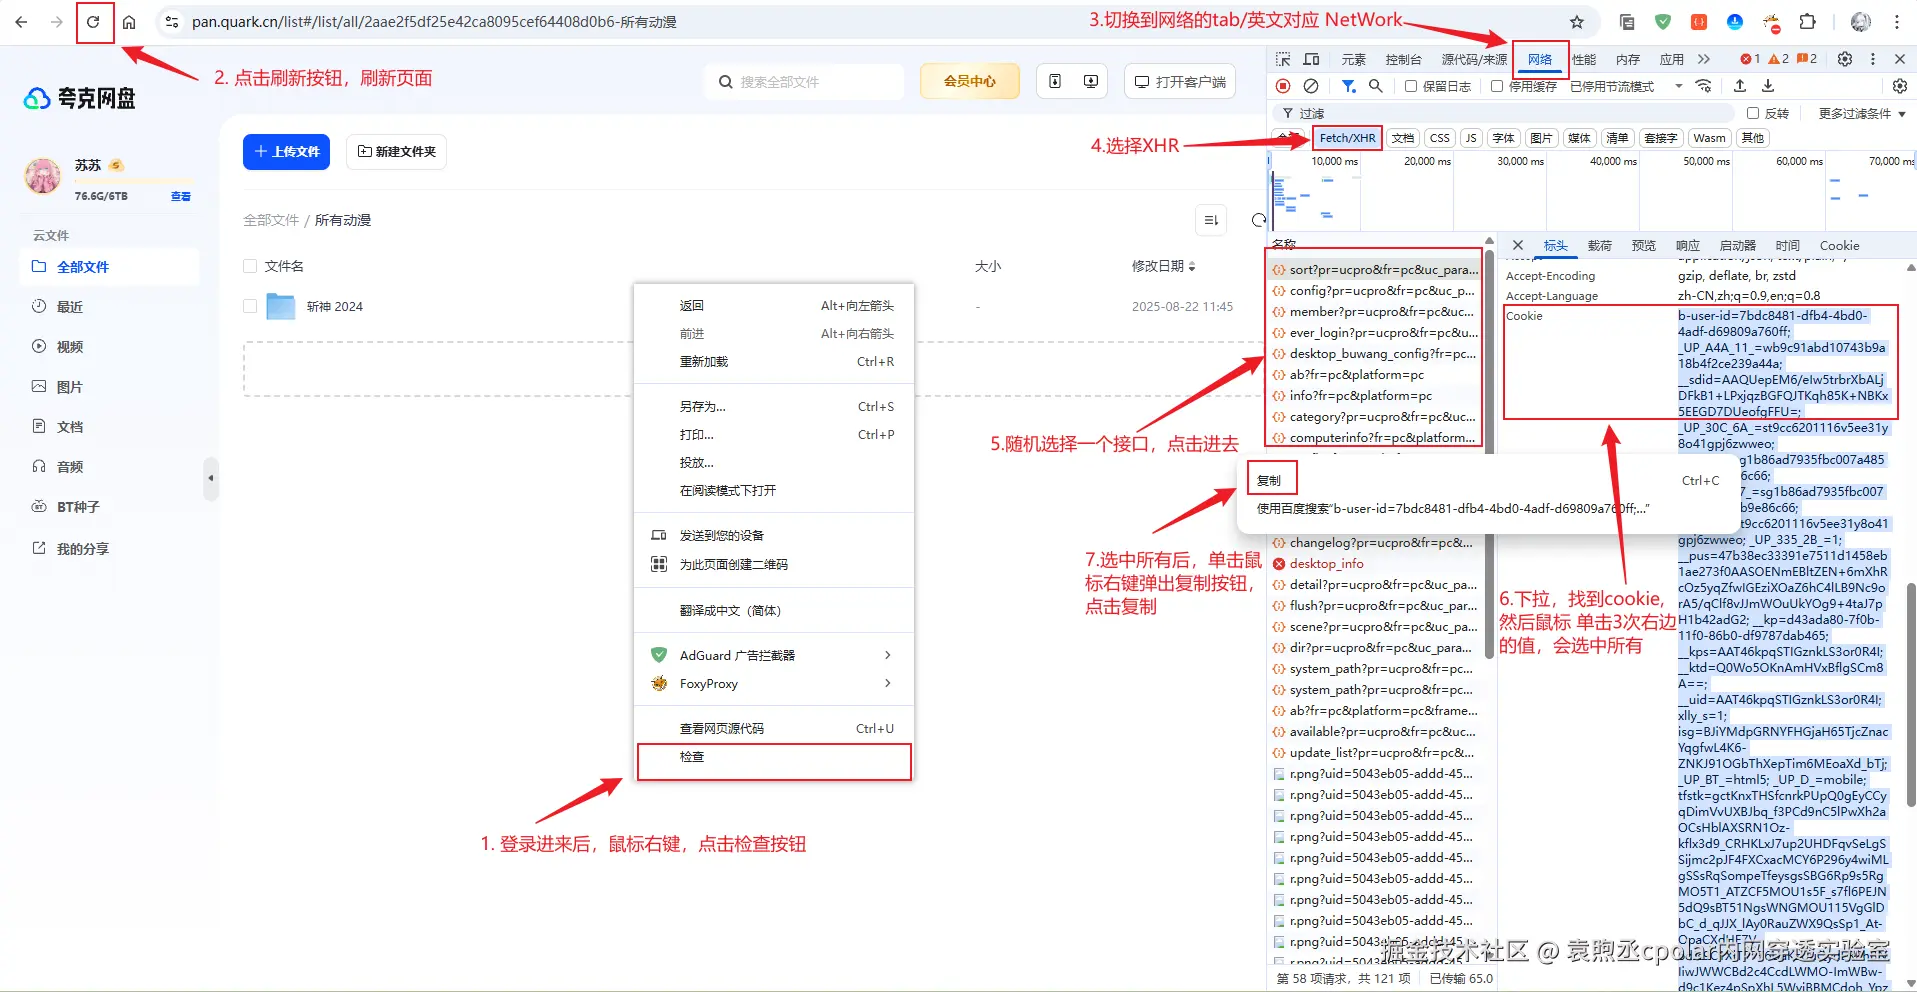Switch to the 网络 DevTools tab
1917x992 pixels.
click(x=1540, y=59)
